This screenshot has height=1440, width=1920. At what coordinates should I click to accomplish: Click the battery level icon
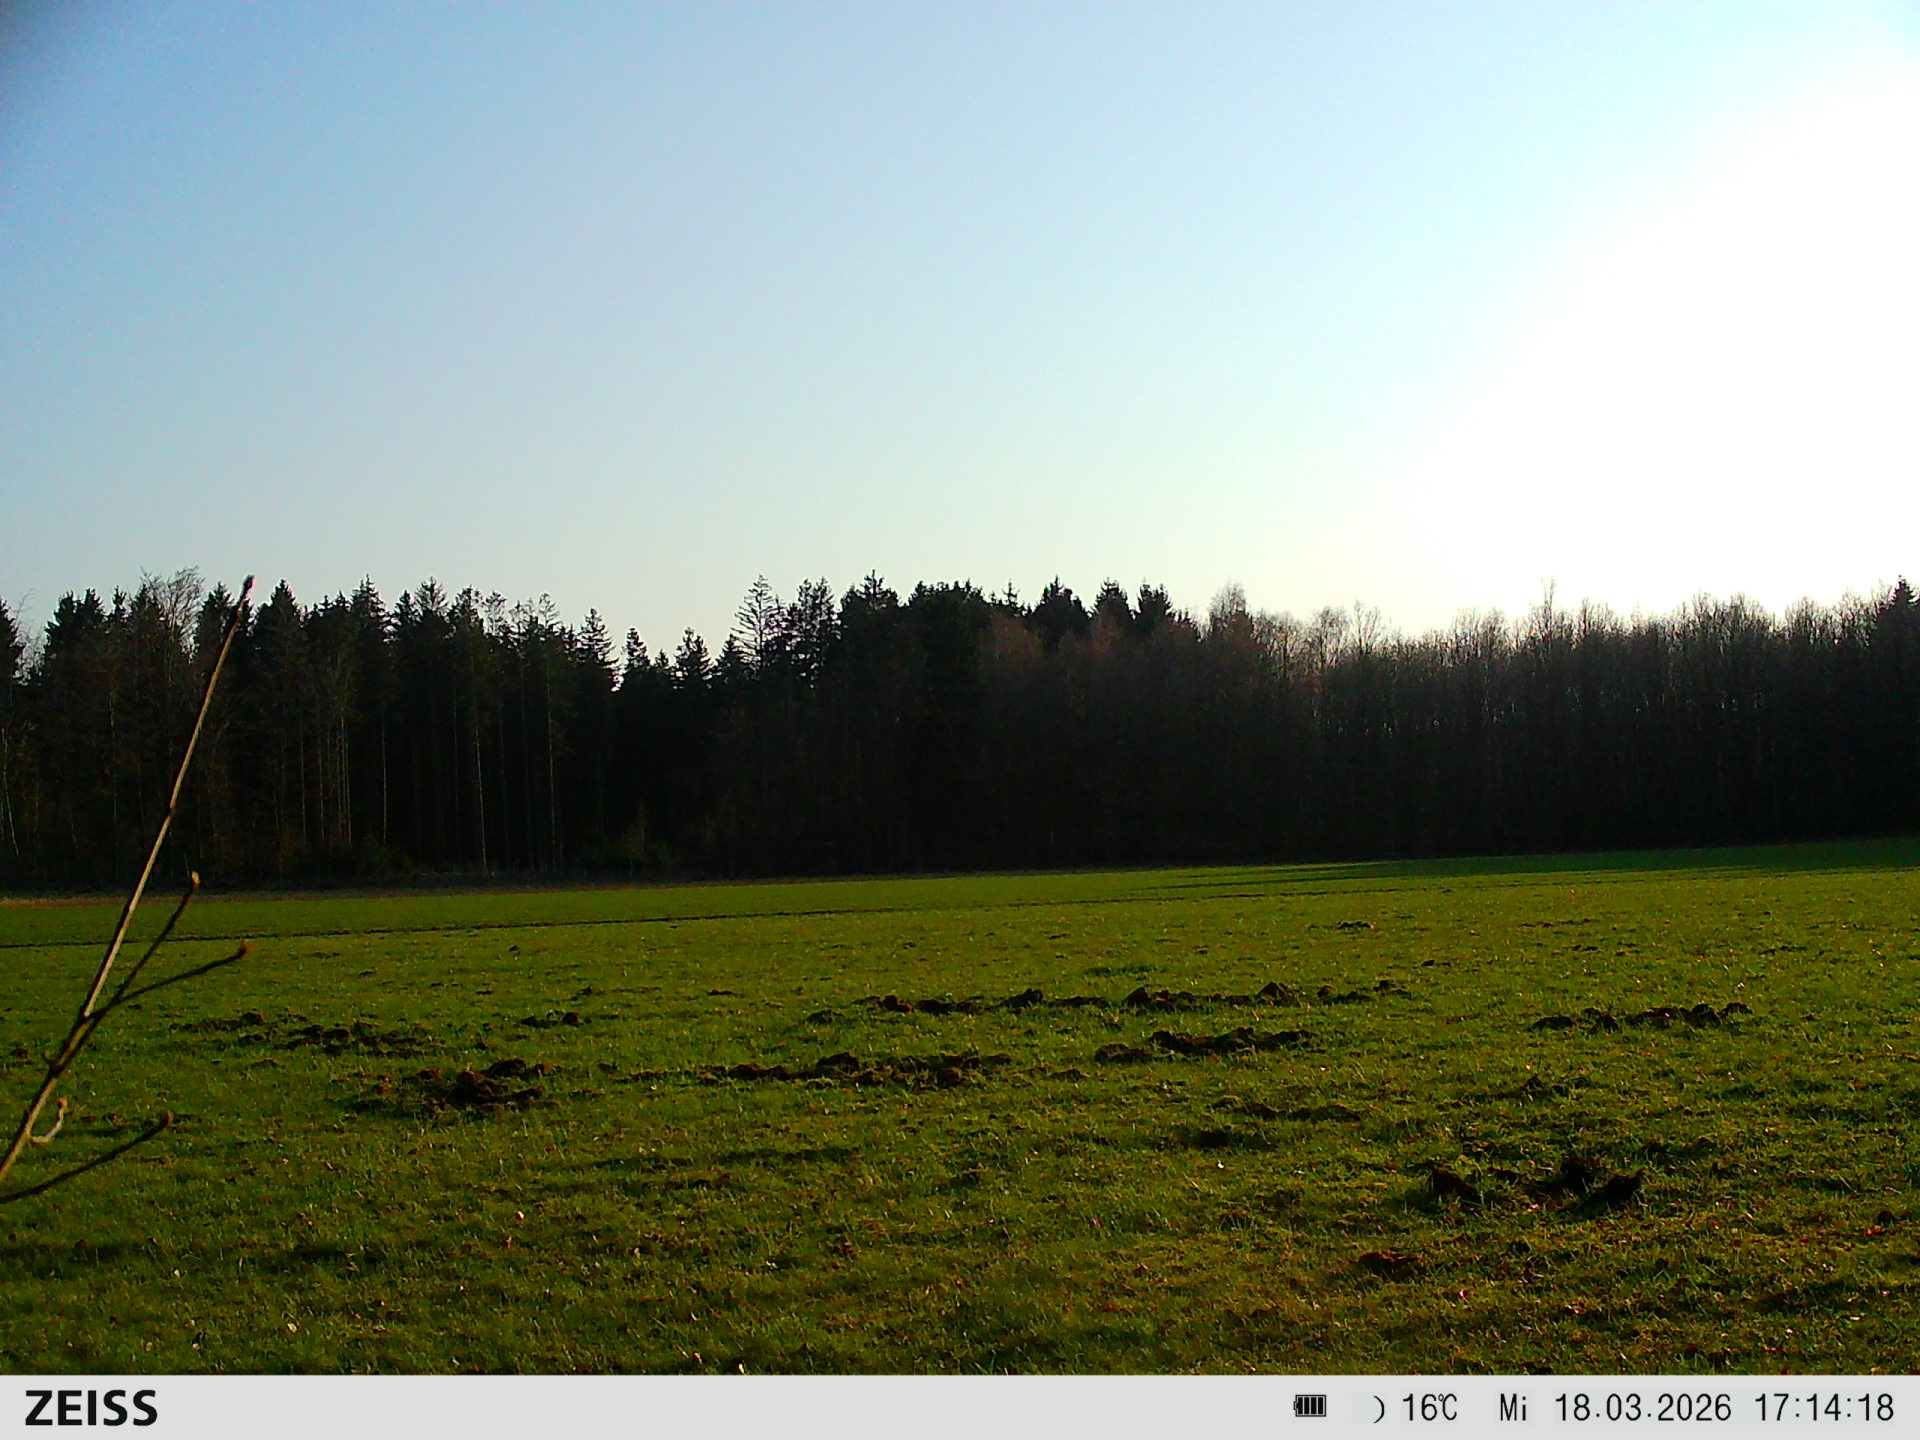click(1309, 1407)
